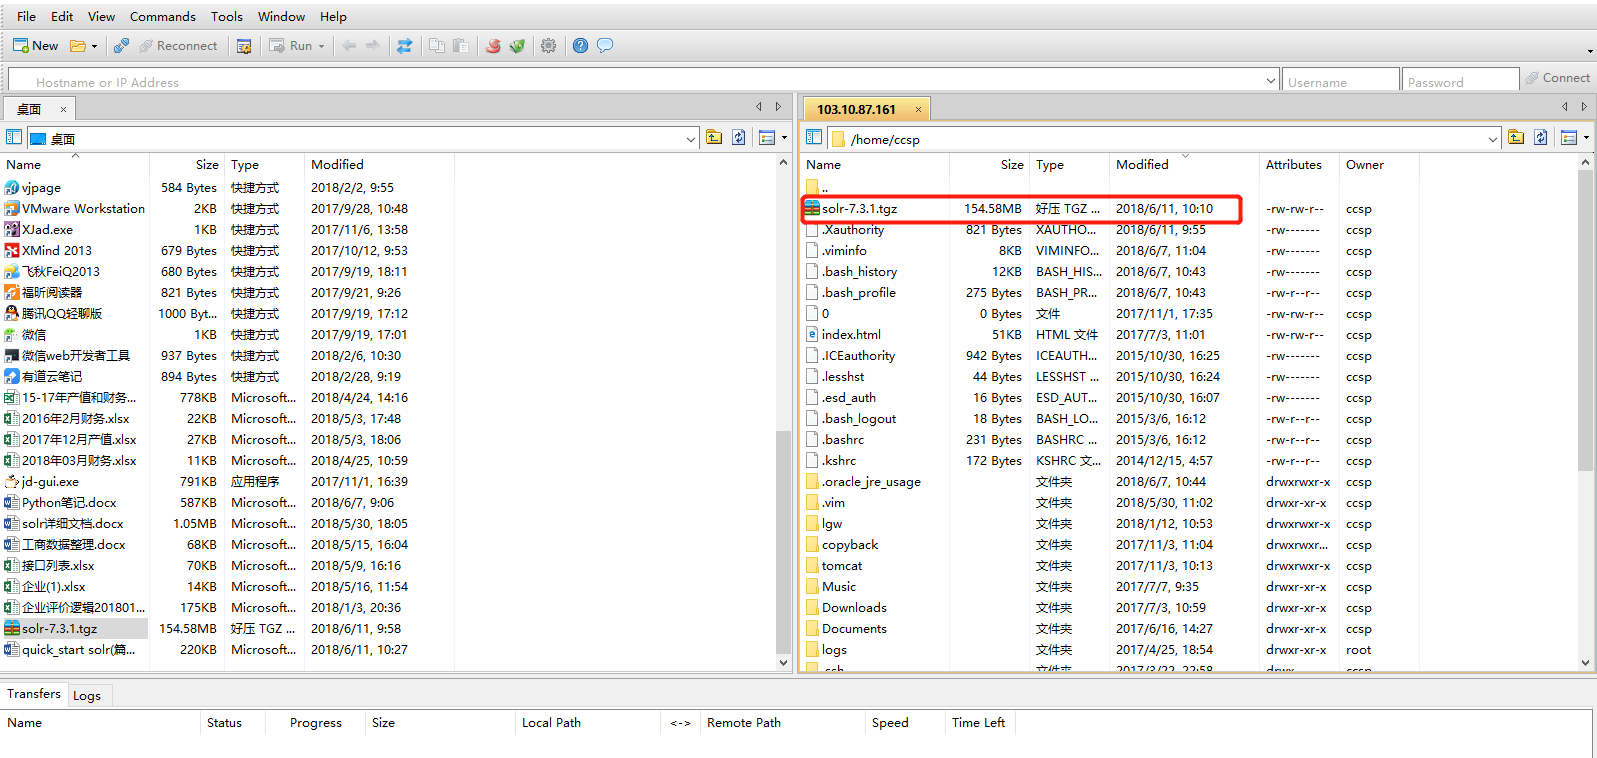Viewport: 1597px width, 758px height.
Task: Toggle folder tree in remote pane
Action: click(x=814, y=138)
